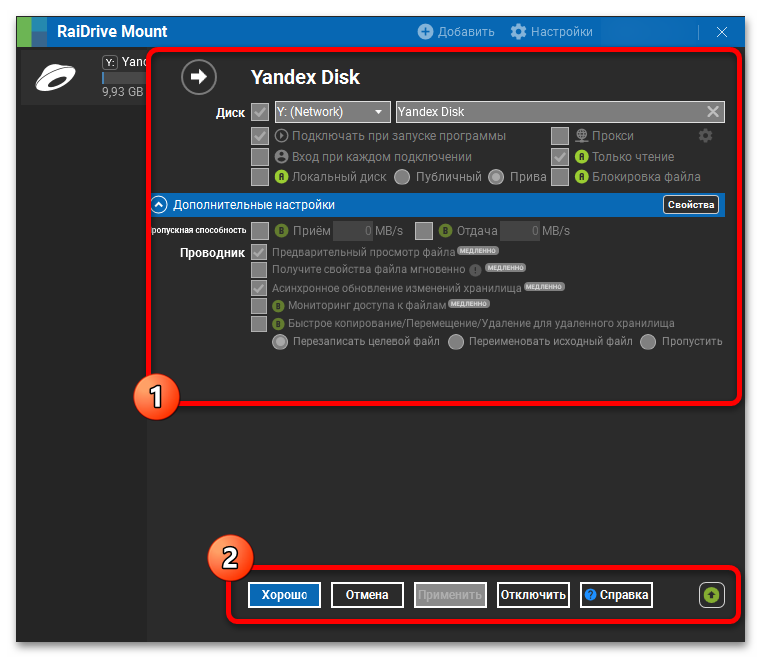Click the info icon after Получите свойства файла
Image resolution: width=761 pixels, height=658 pixels.
tap(475, 270)
